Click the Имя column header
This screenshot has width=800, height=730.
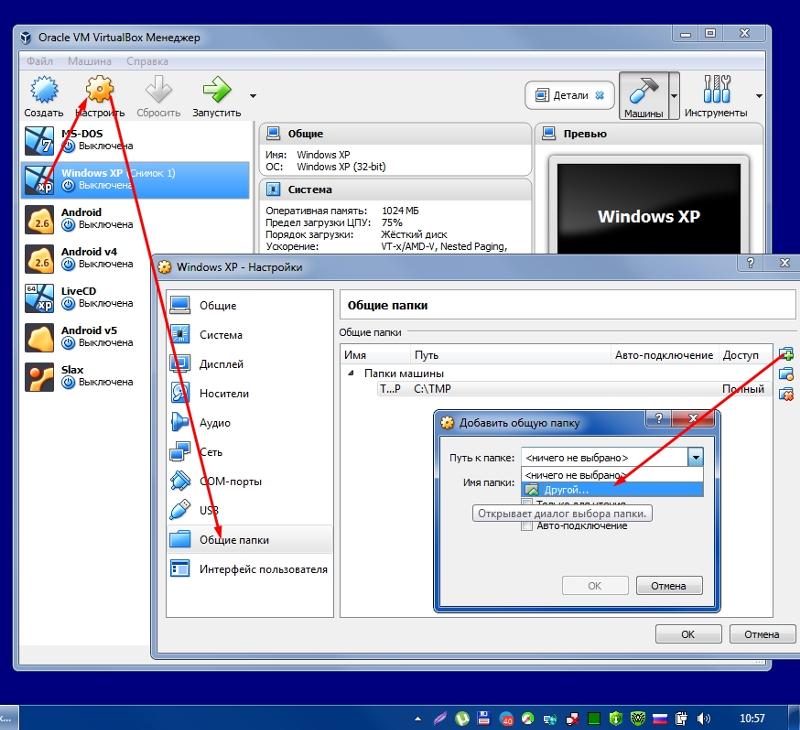coord(377,355)
